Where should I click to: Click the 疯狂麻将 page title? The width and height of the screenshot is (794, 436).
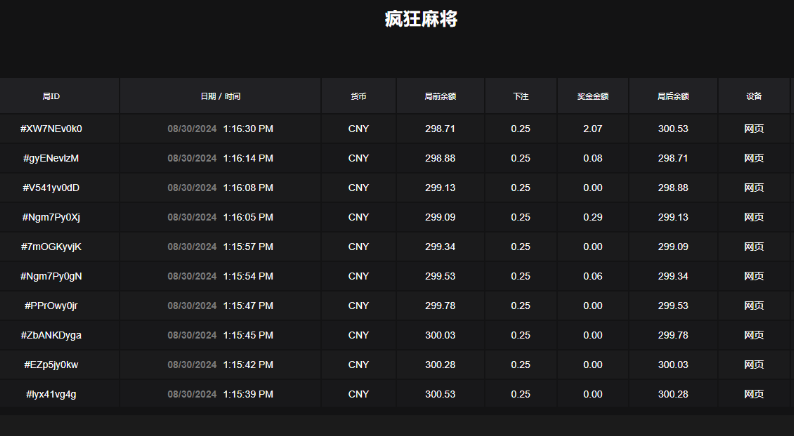pyautogui.click(x=421, y=19)
